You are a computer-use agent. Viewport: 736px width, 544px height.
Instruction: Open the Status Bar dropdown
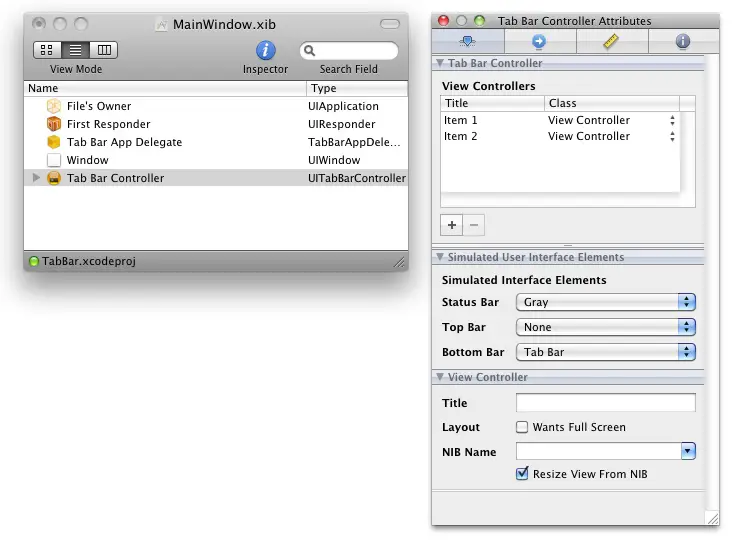[x=606, y=302]
